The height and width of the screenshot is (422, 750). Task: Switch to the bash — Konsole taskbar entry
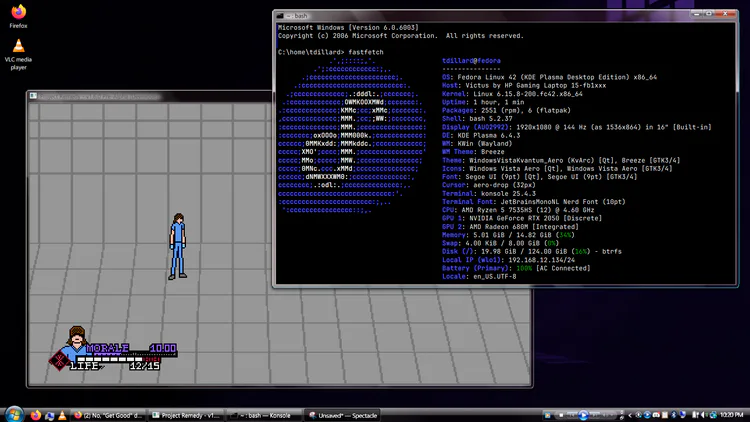(264, 415)
